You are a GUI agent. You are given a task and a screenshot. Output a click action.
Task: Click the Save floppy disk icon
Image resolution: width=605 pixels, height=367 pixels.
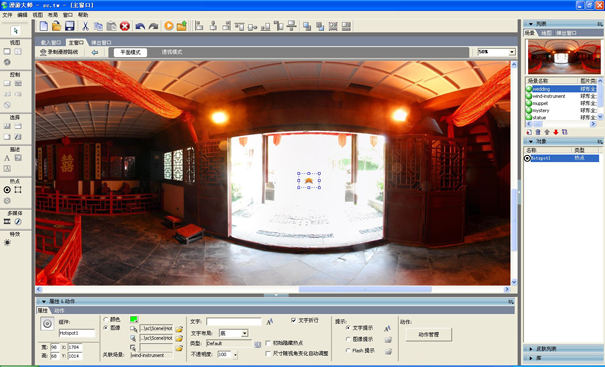tap(69, 26)
